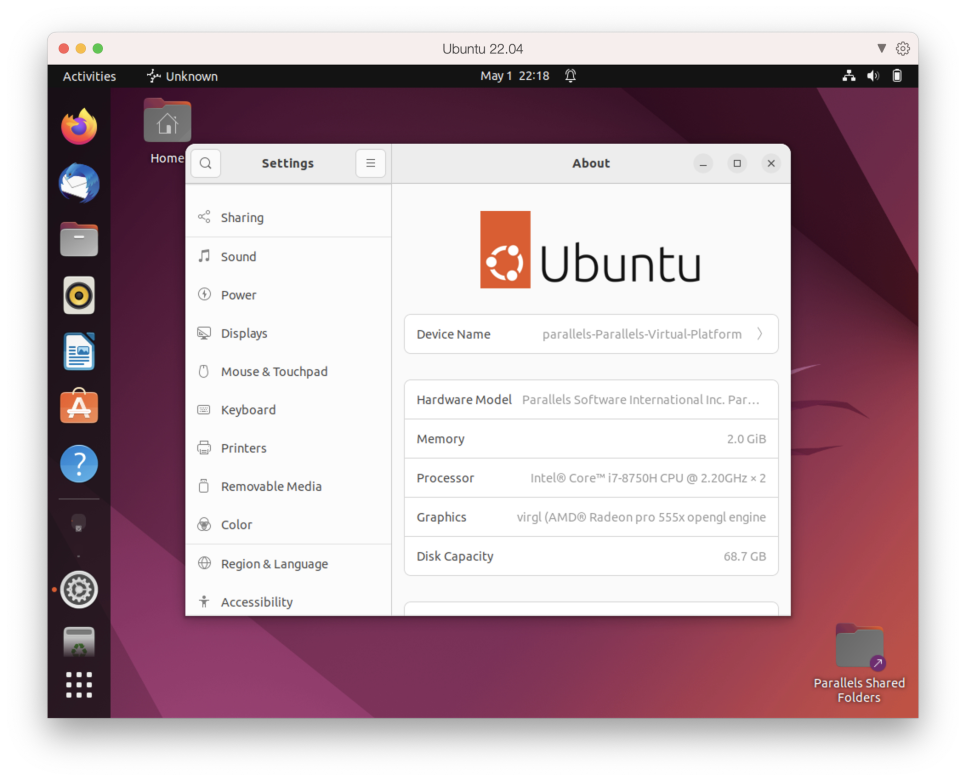Click the Ubuntu logo in About

[x=590, y=250]
